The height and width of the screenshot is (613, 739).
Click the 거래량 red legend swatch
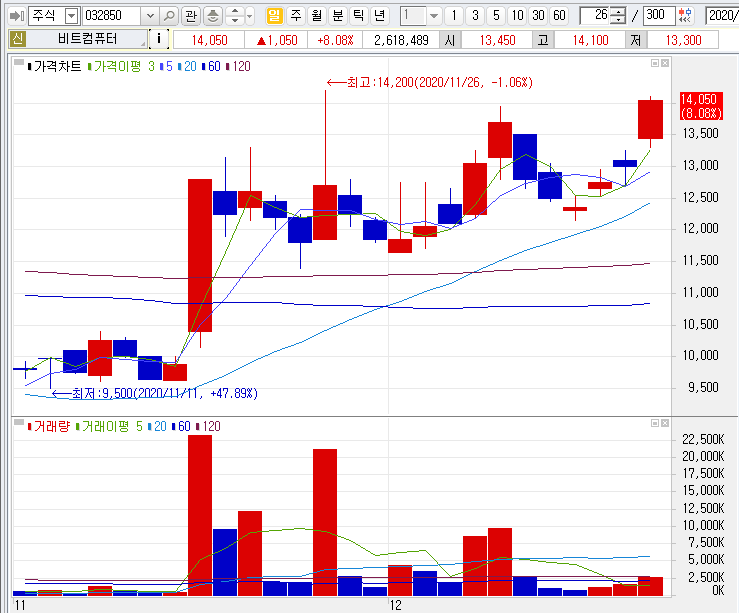click(30, 426)
